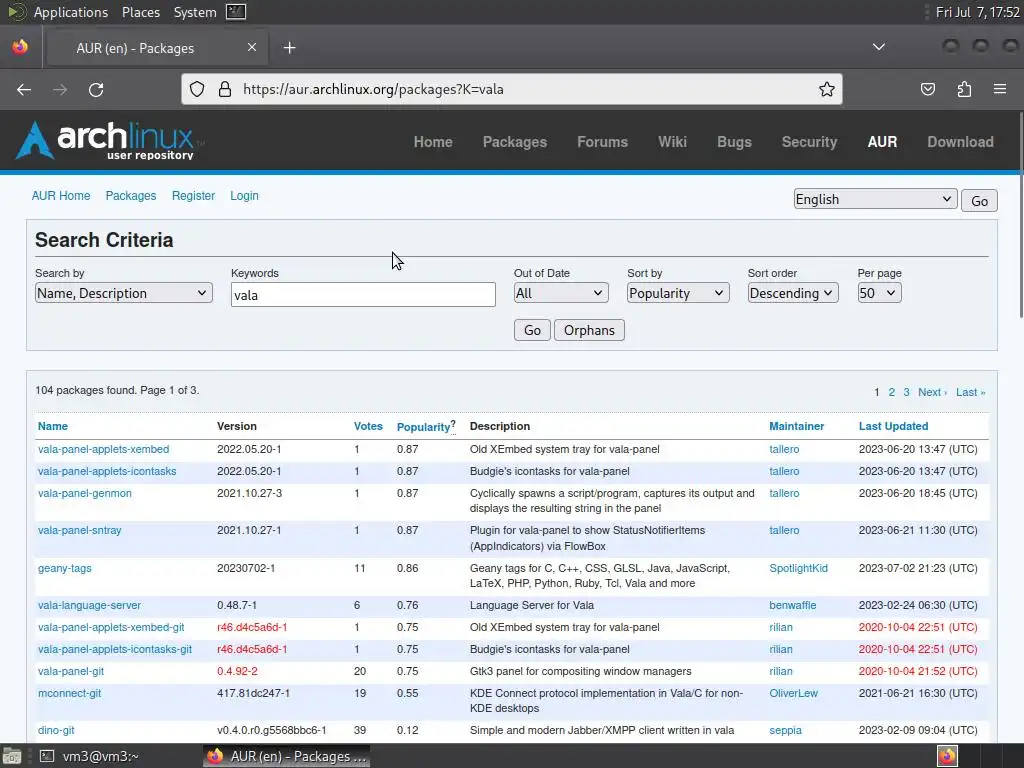Click Go beside language selector
Screen dimensions: 1024x768
click(979, 200)
